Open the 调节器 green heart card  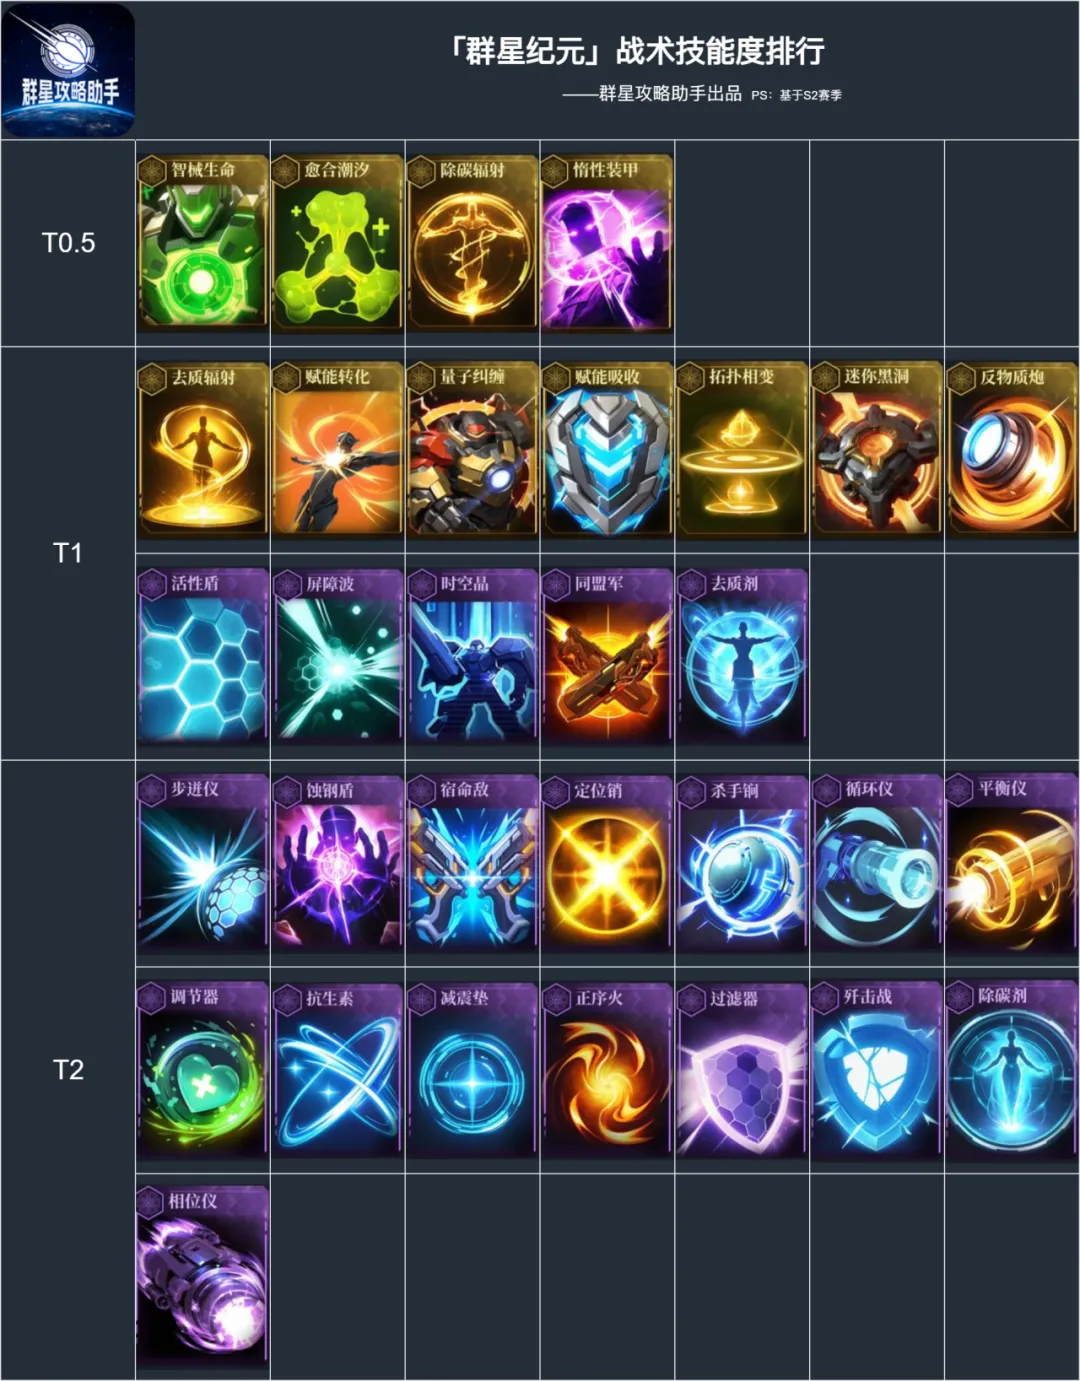coord(202,1069)
